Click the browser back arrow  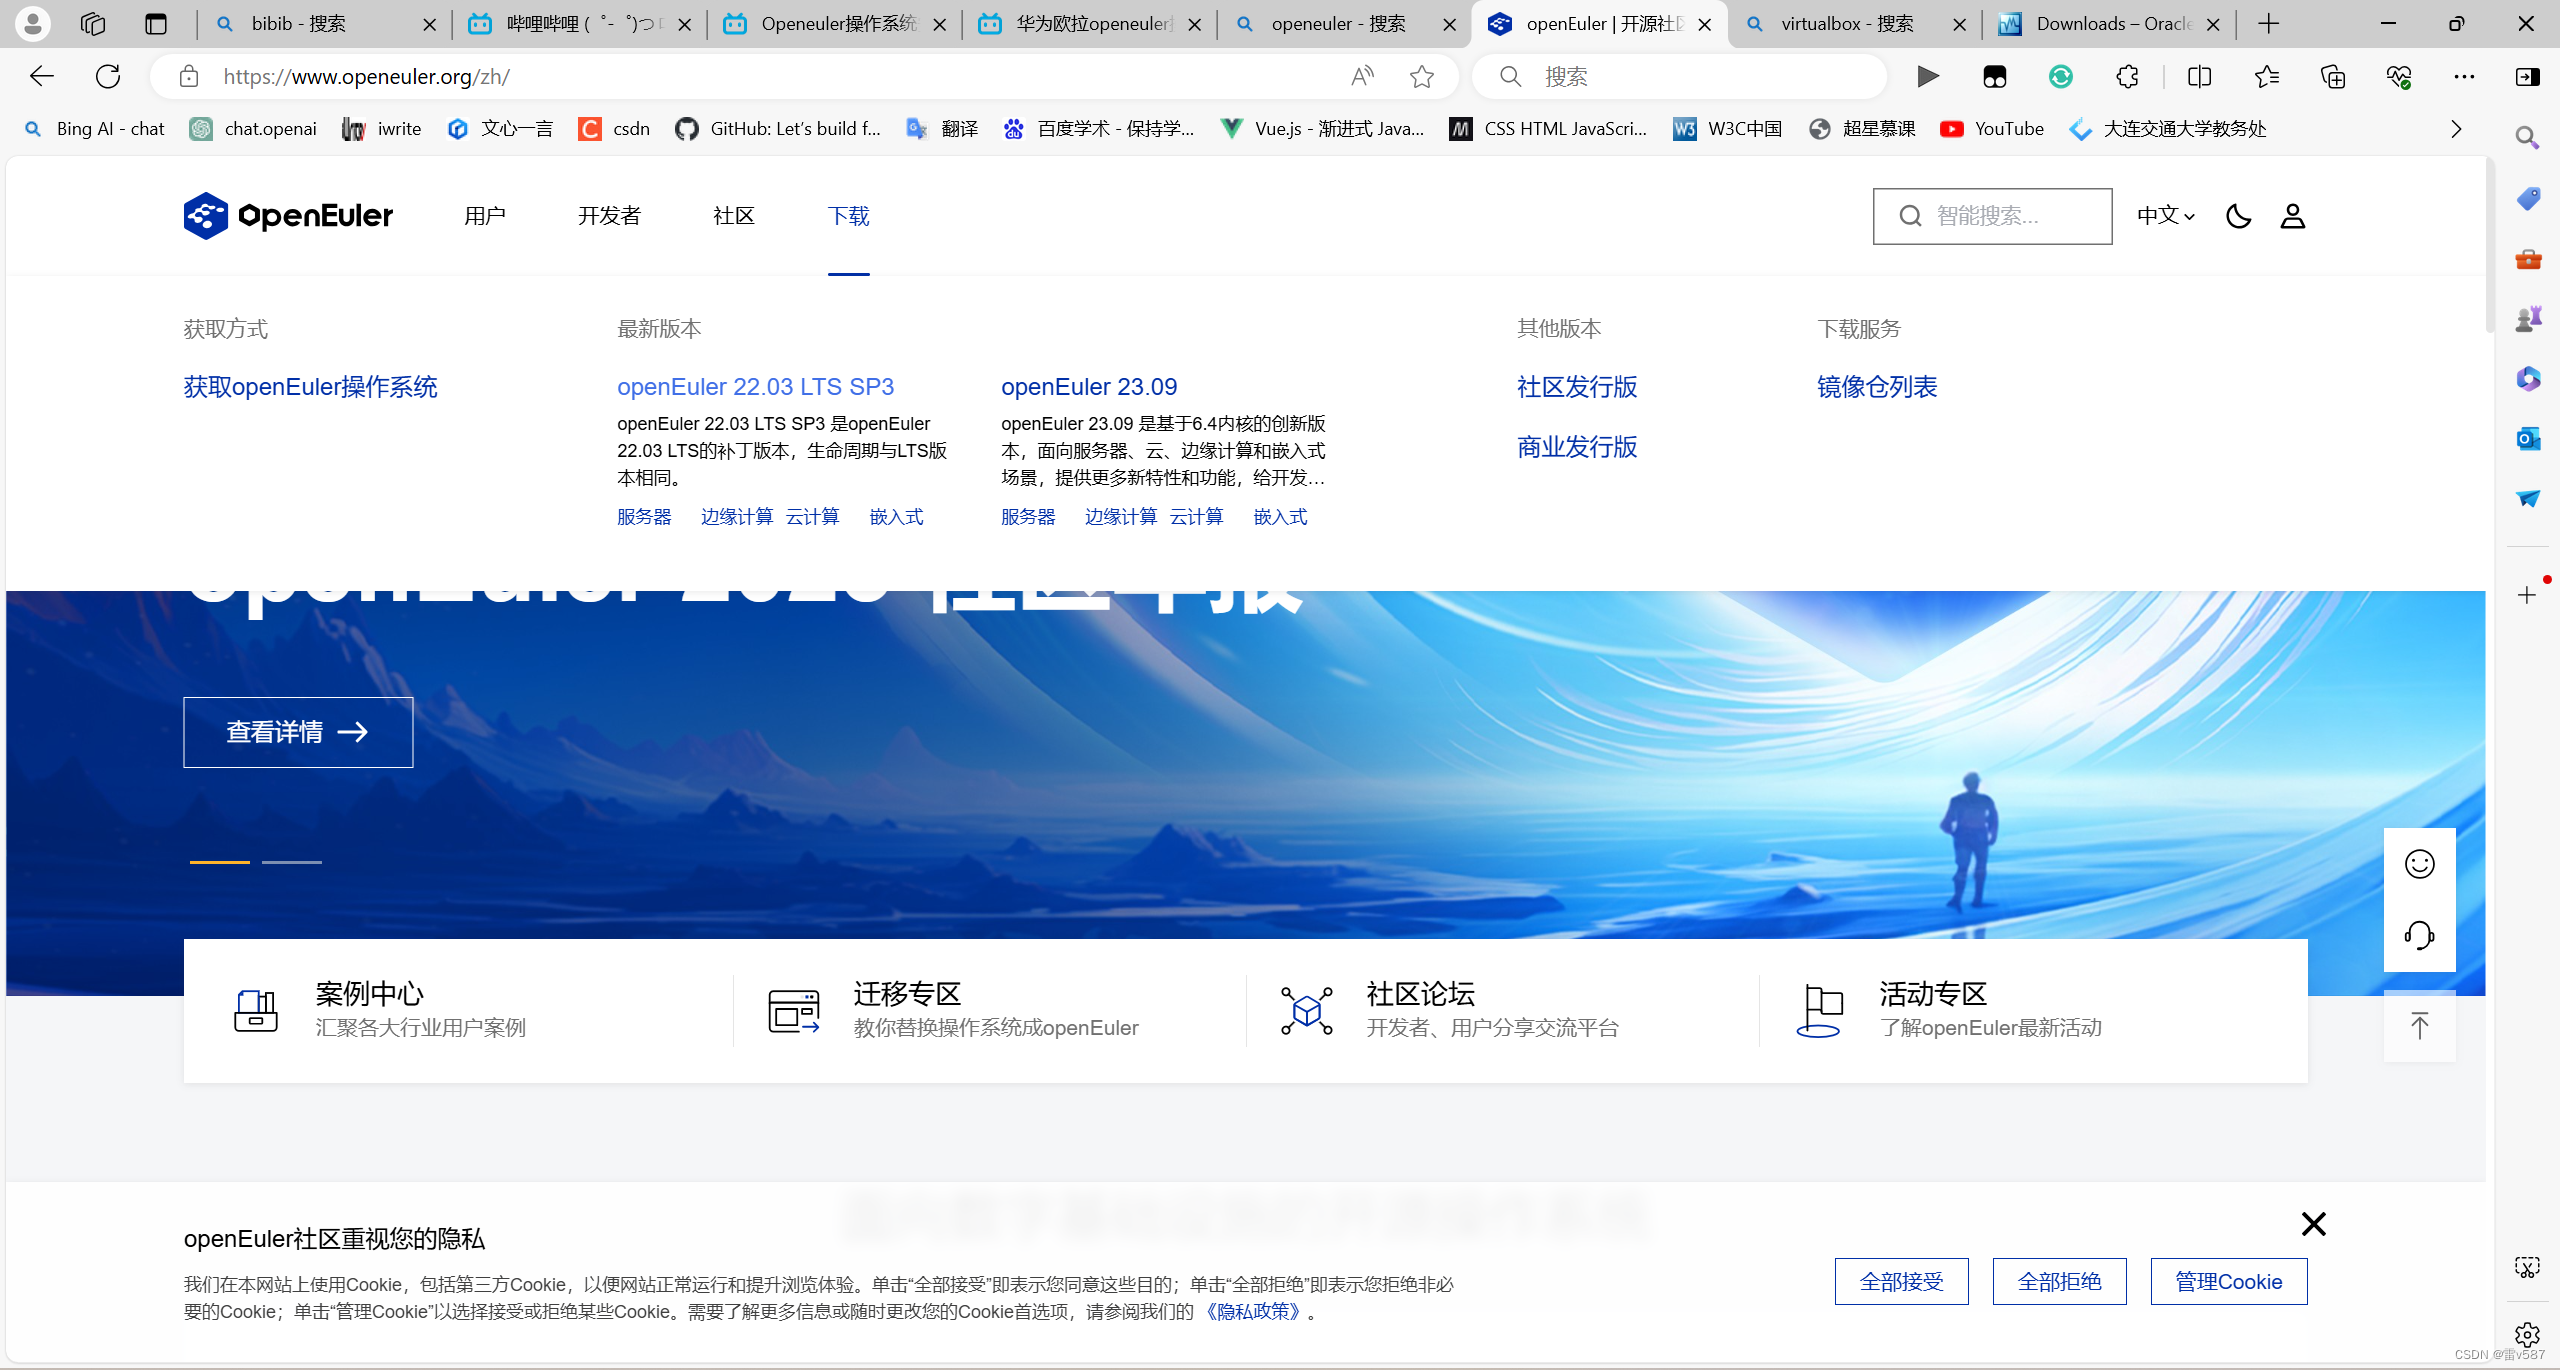[x=42, y=76]
